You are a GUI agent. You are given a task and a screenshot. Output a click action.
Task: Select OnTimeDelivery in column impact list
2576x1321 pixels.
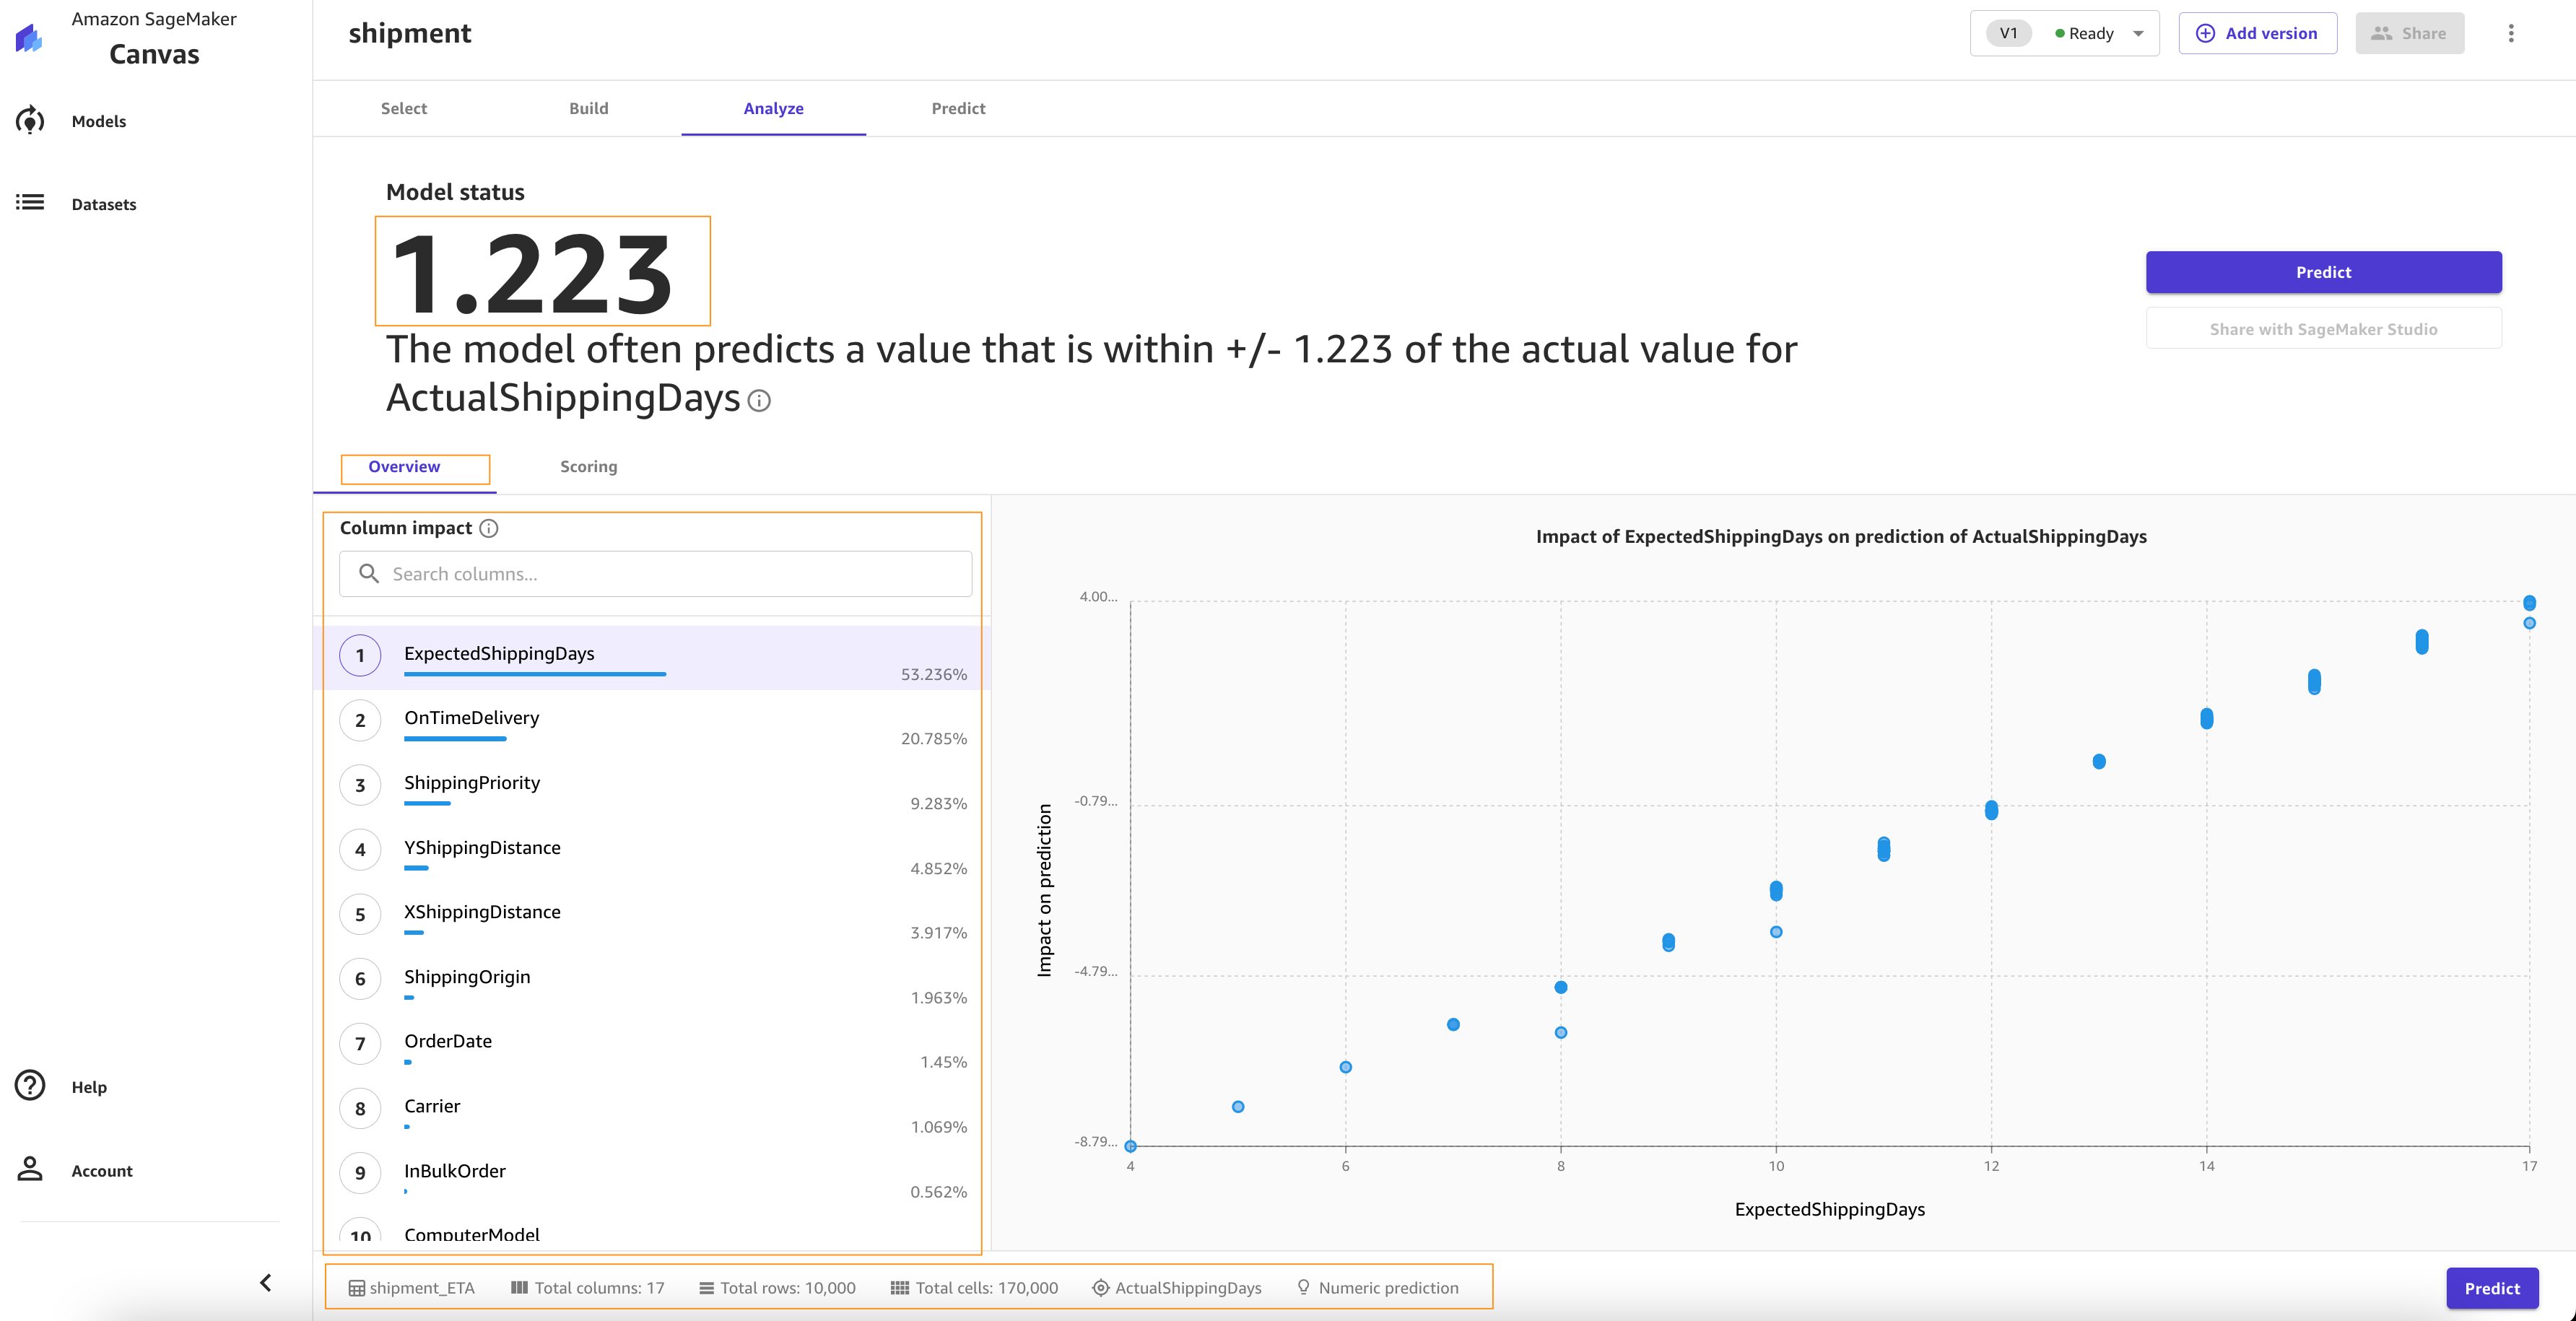pos(471,718)
